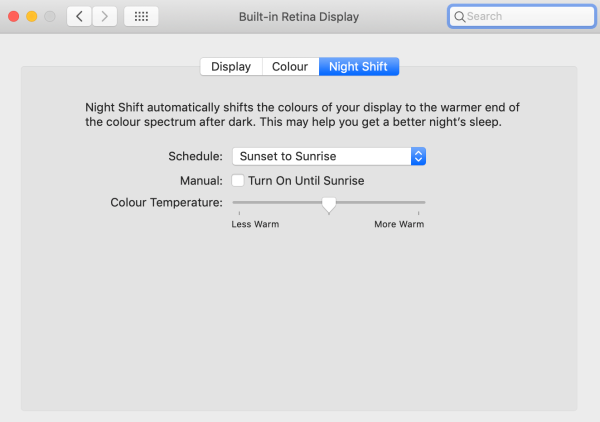Viewport: 600px width, 422px height.
Task: Go back with the left chevron button
Action: pos(79,16)
